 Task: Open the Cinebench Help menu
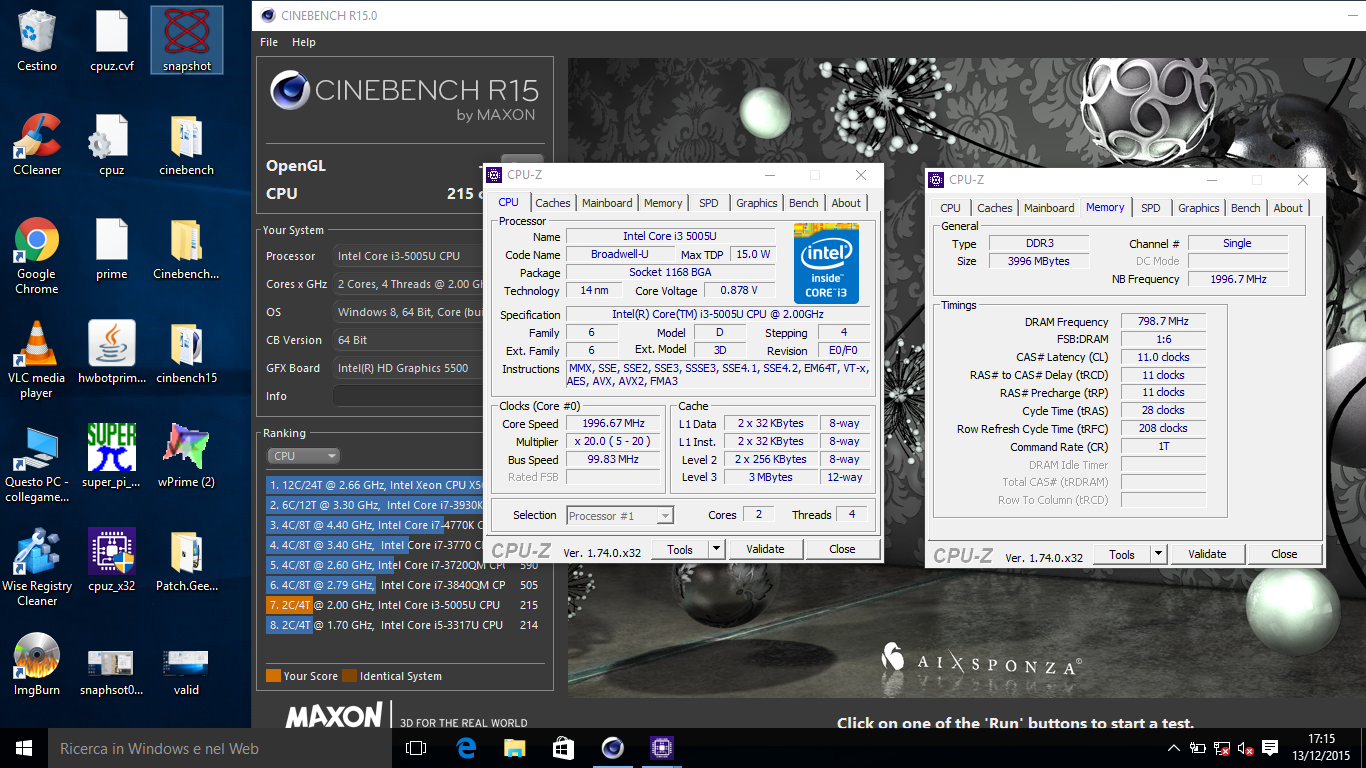[304, 42]
